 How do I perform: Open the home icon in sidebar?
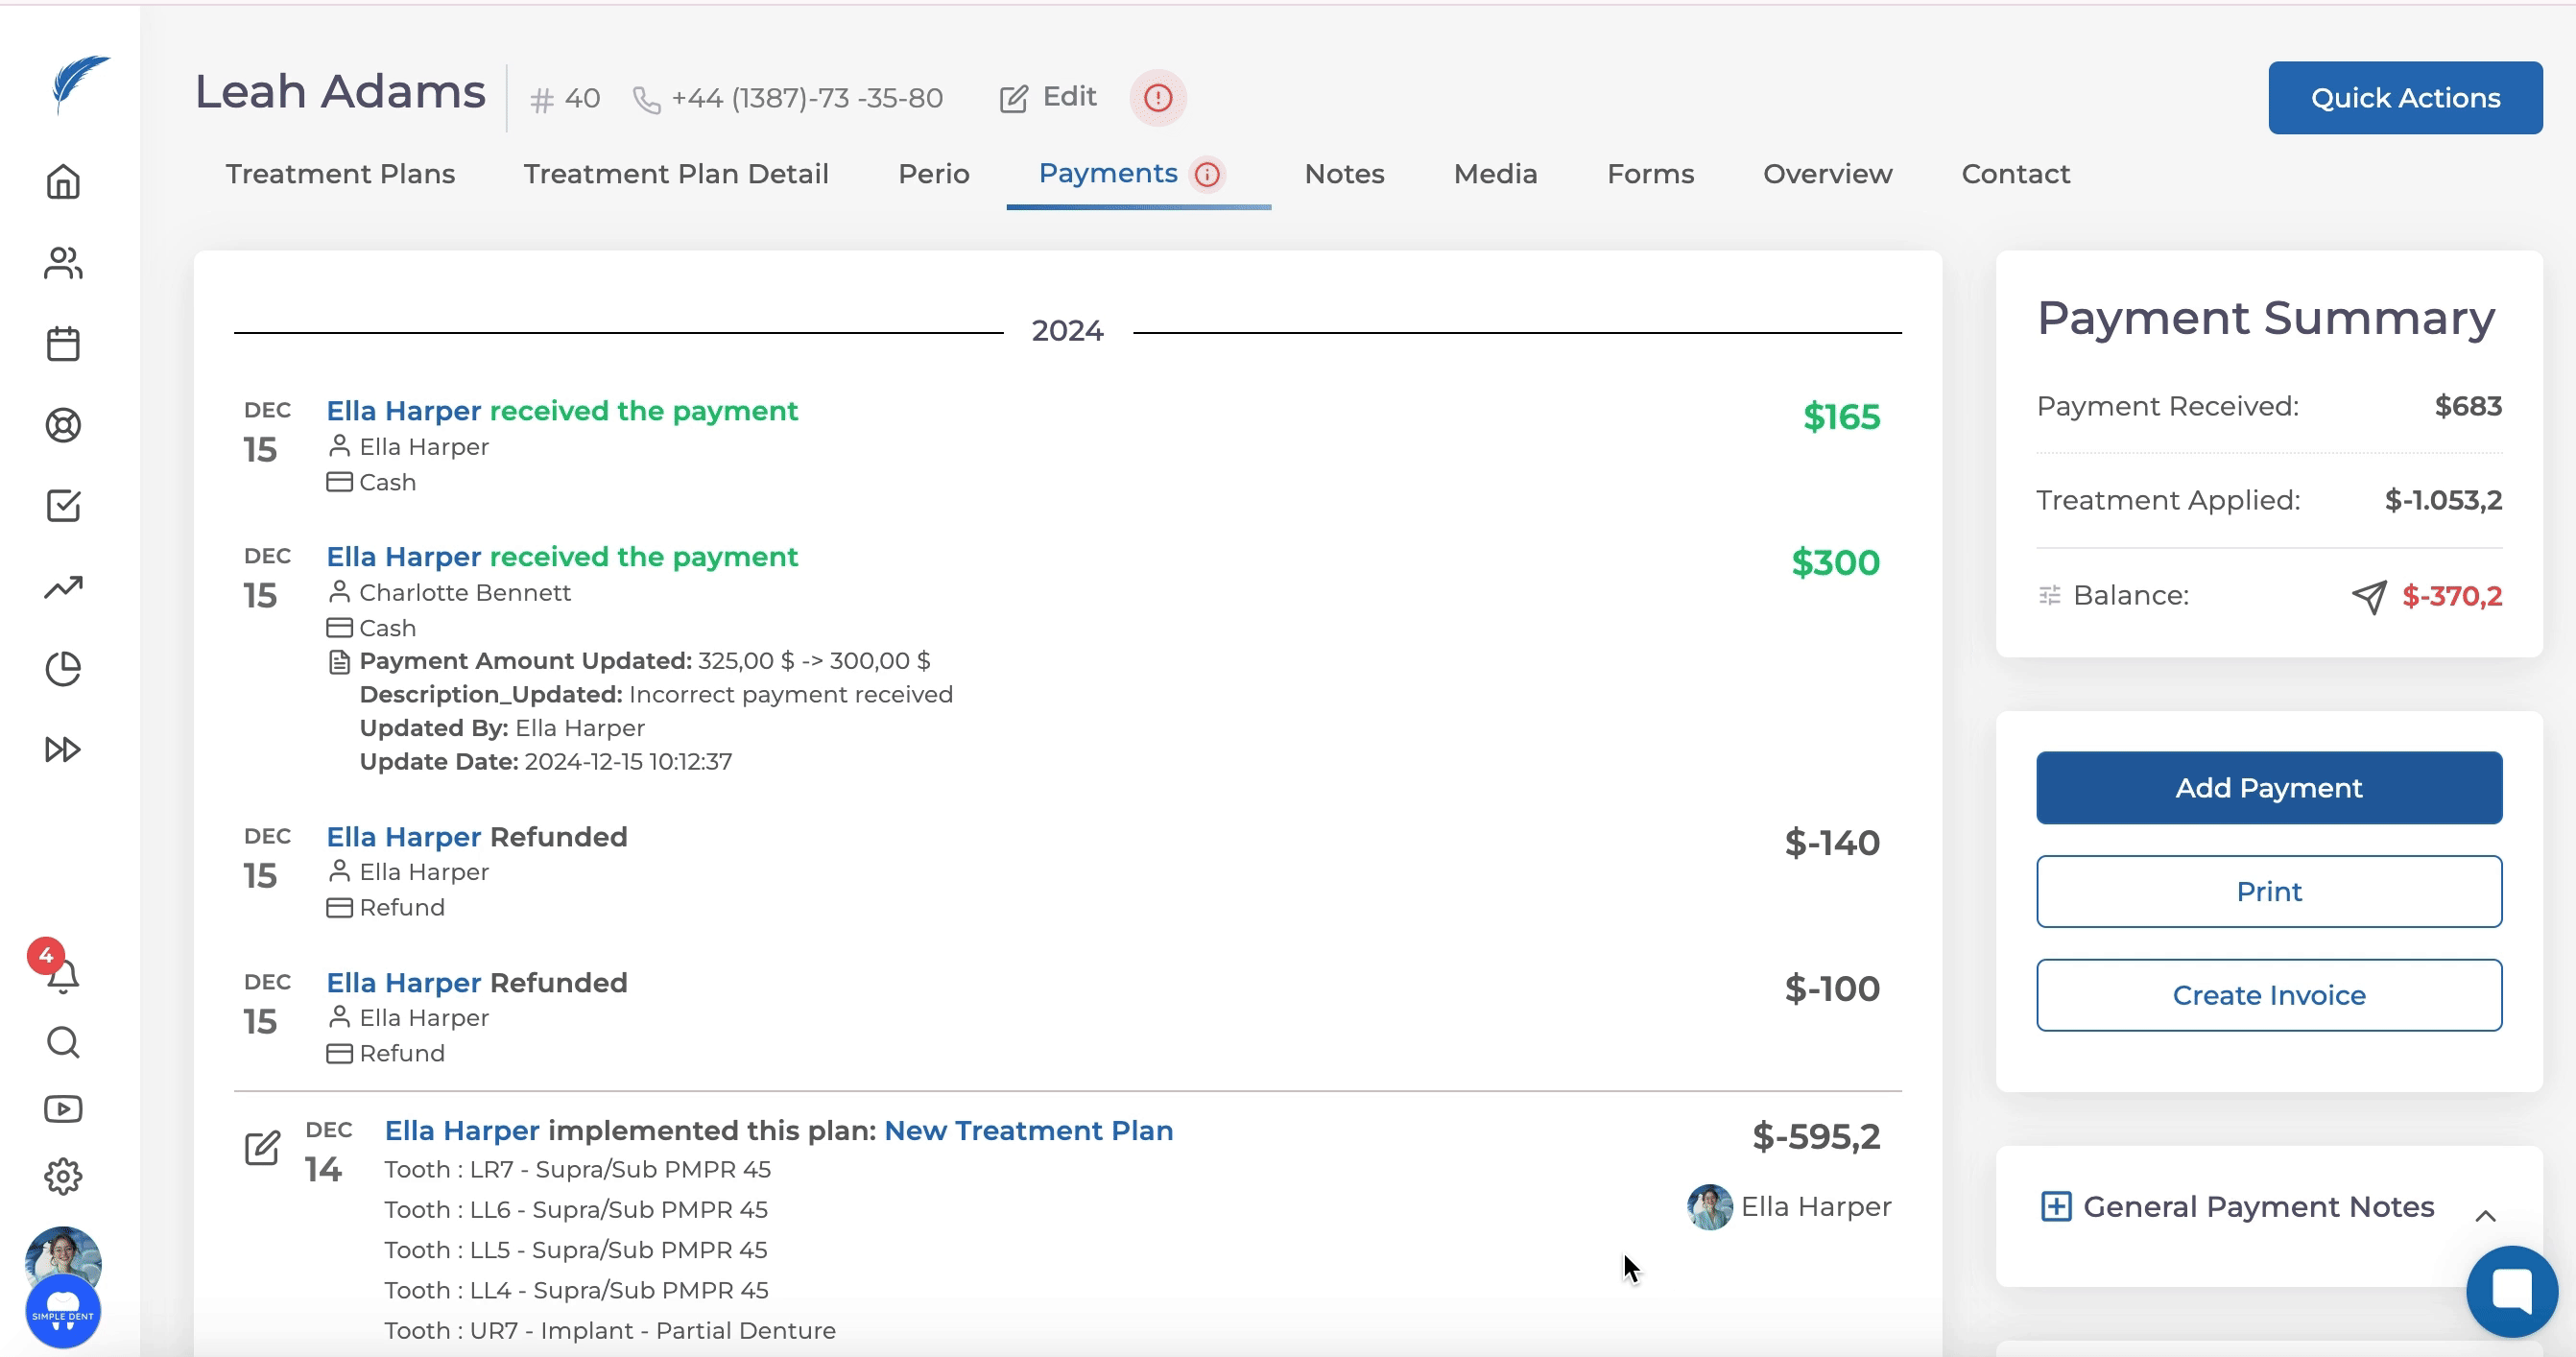(x=63, y=182)
